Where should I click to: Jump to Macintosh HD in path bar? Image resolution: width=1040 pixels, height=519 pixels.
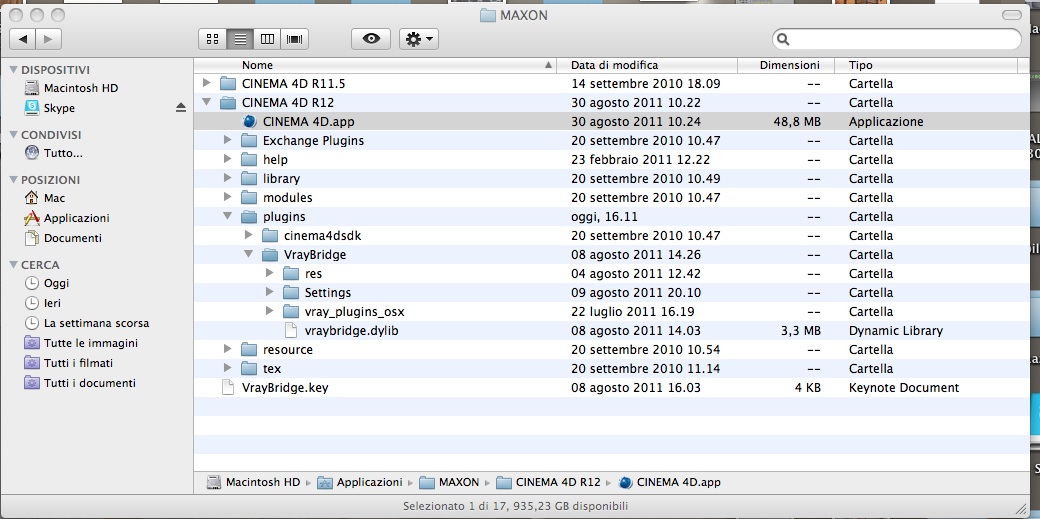(x=253, y=482)
